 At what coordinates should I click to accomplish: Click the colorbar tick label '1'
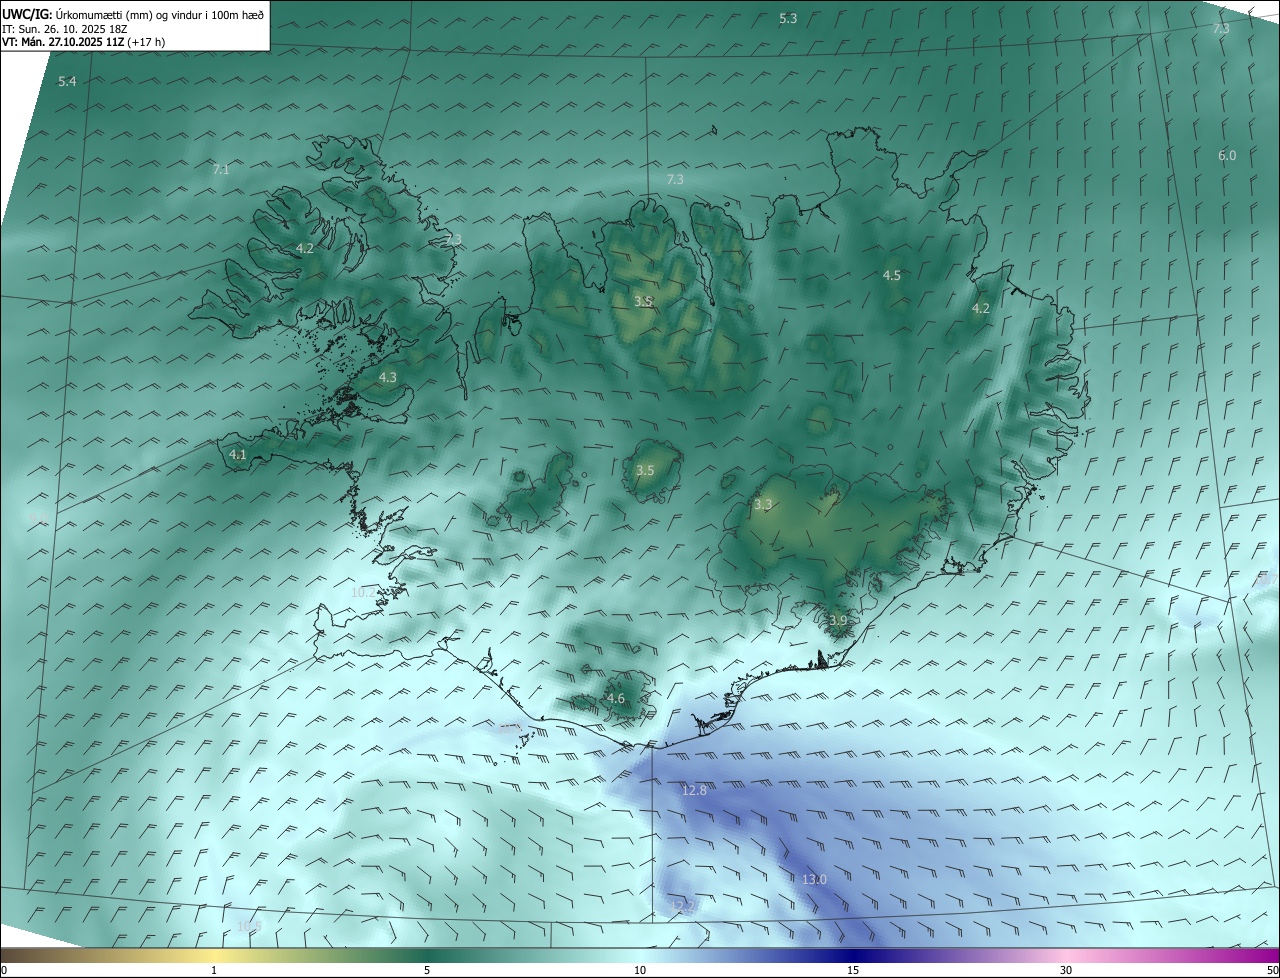pos(214,970)
